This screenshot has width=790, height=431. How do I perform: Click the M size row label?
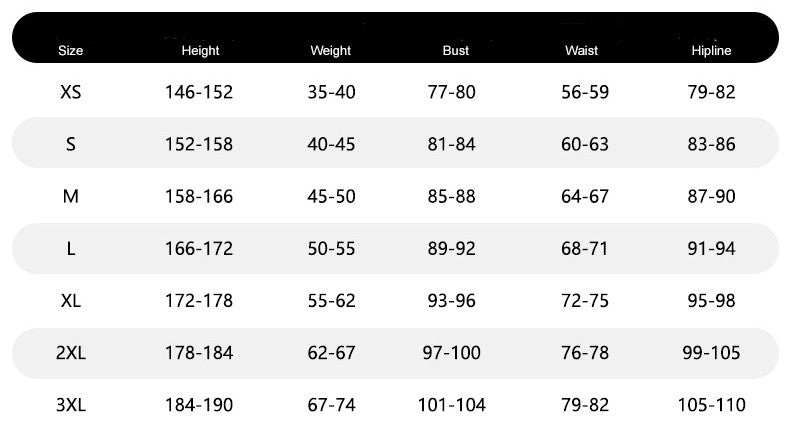tap(70, 196)
